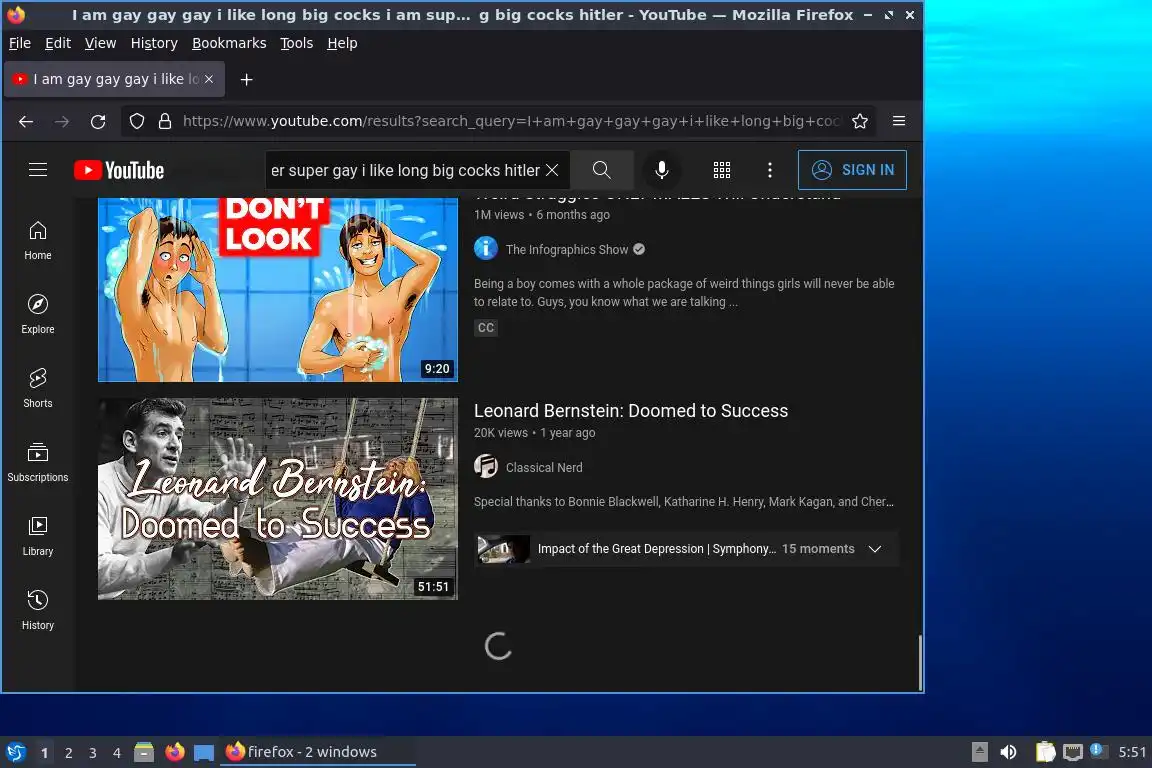Viewport: 1152px width, 768px height.
Task: Close the current YouTube tab
Action: [x=209, y=79]
